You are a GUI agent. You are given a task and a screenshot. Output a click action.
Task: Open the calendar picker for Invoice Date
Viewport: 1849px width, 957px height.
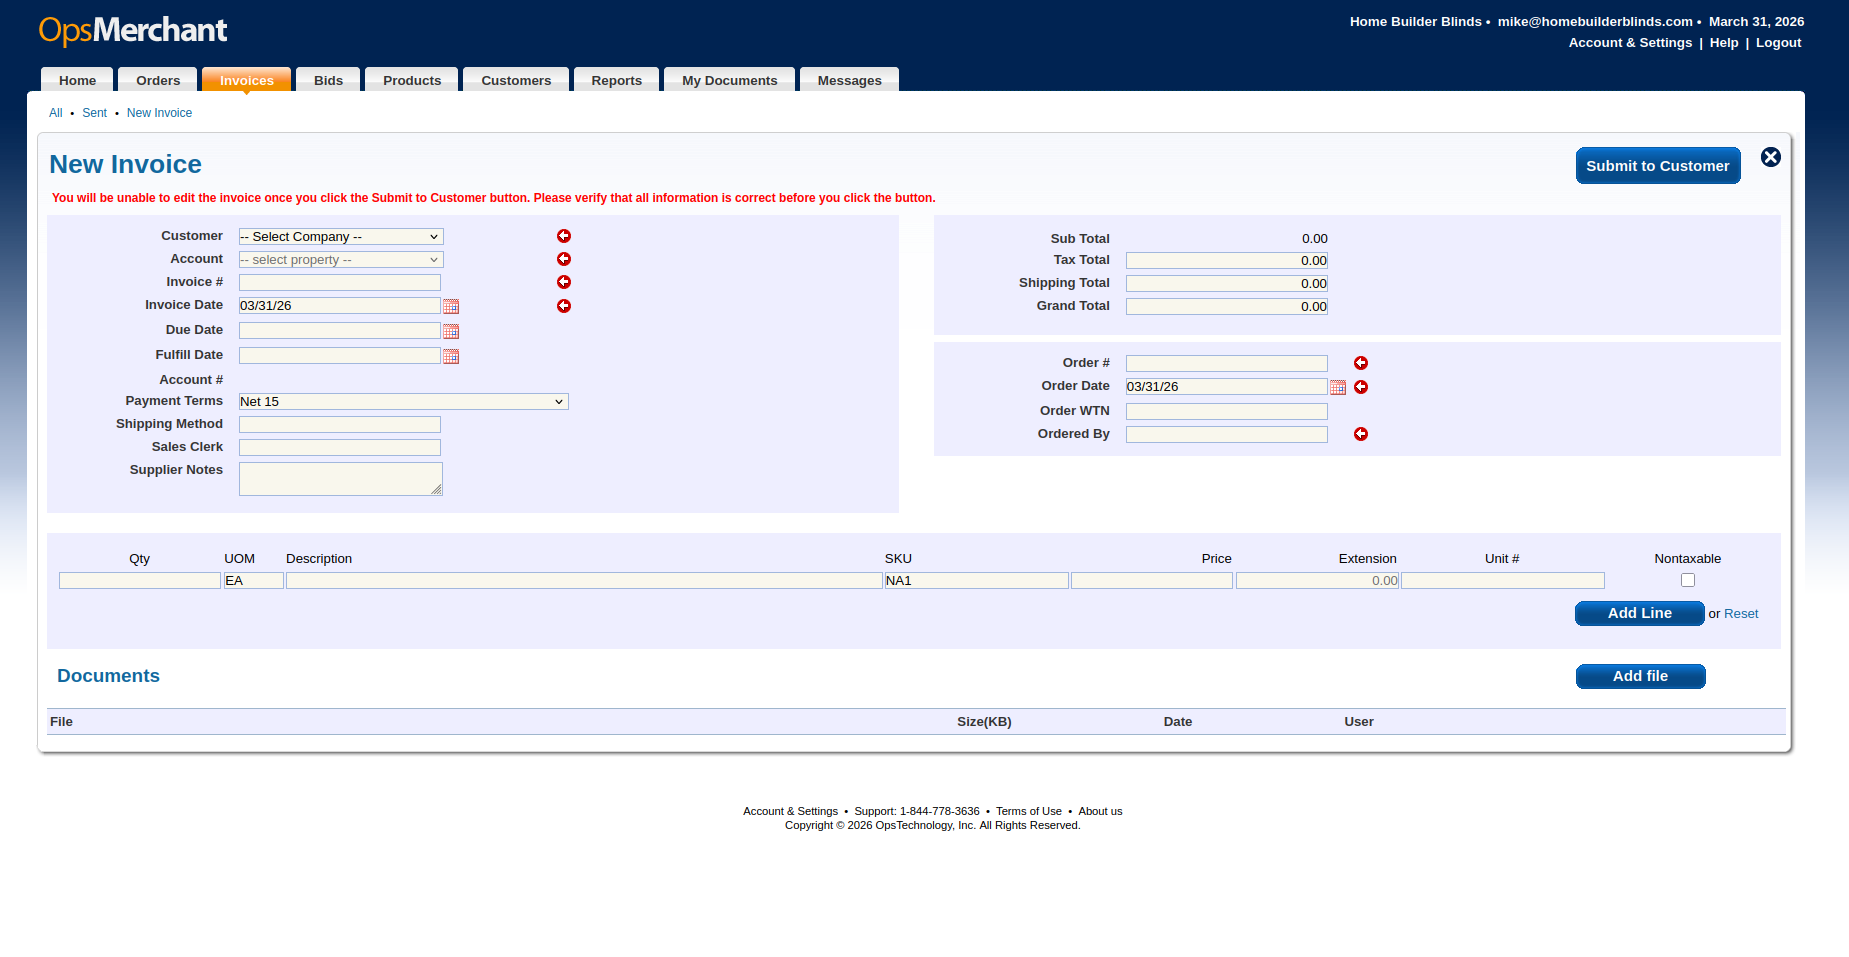point(451,306)
